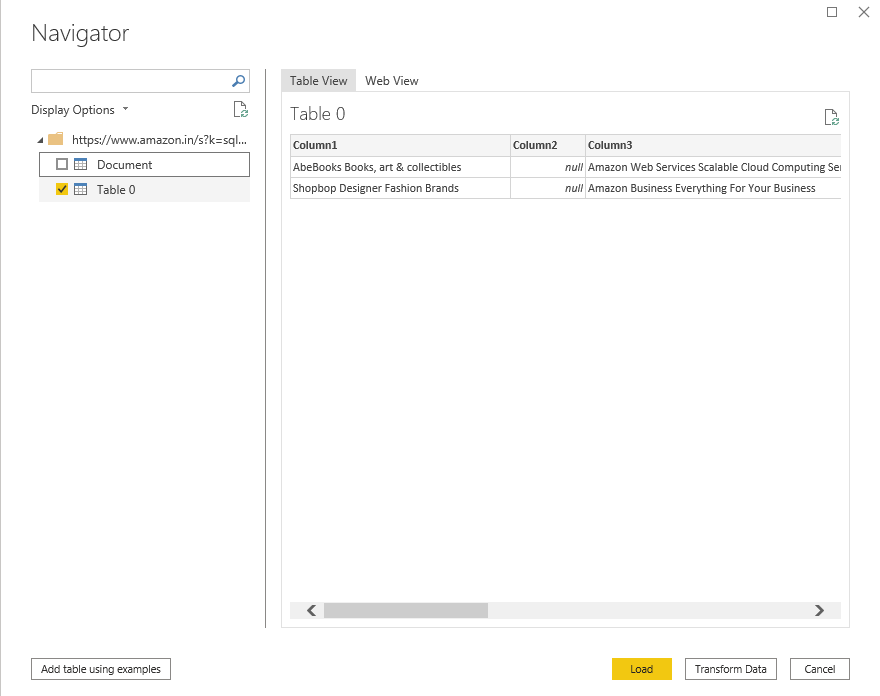Image resolution: width=880 pixels, height=696 pixels.
Task: Collapse the amazon.in URL tree node
Action: coord(39,140)
